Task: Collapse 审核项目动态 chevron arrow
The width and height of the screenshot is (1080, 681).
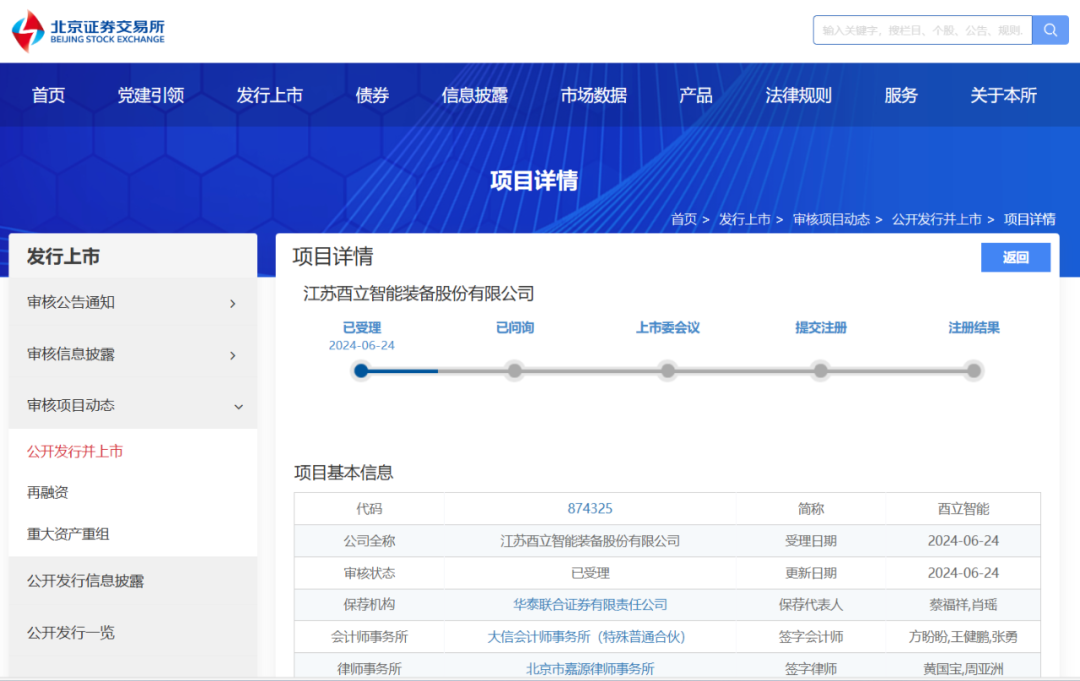Action: pos(238,406)
